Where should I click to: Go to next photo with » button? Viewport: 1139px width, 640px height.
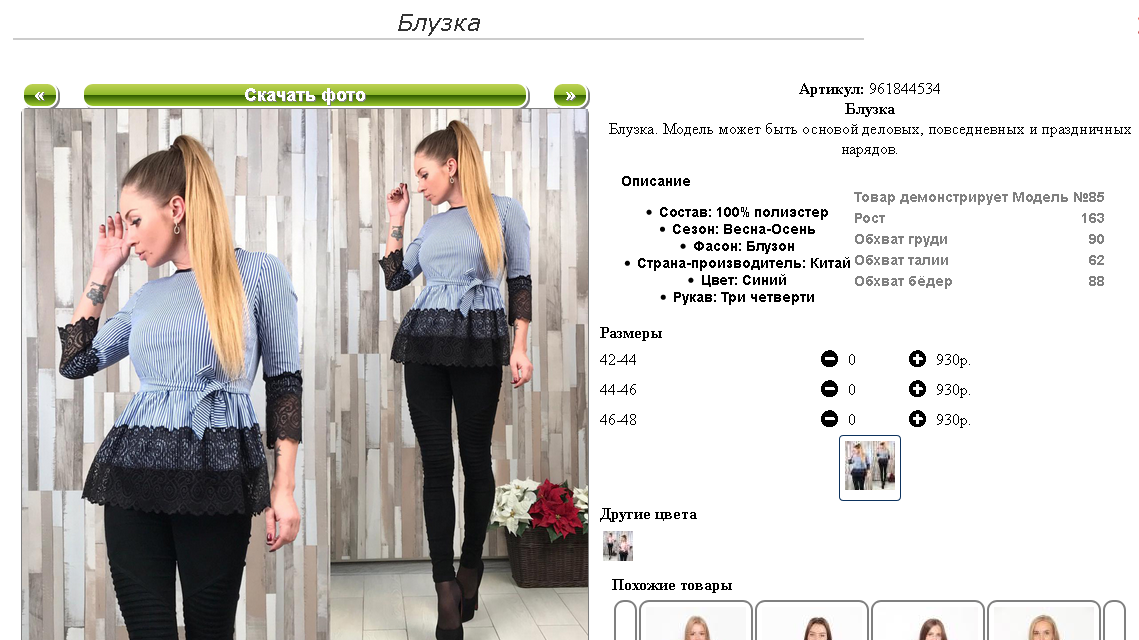tap(570, 95)
